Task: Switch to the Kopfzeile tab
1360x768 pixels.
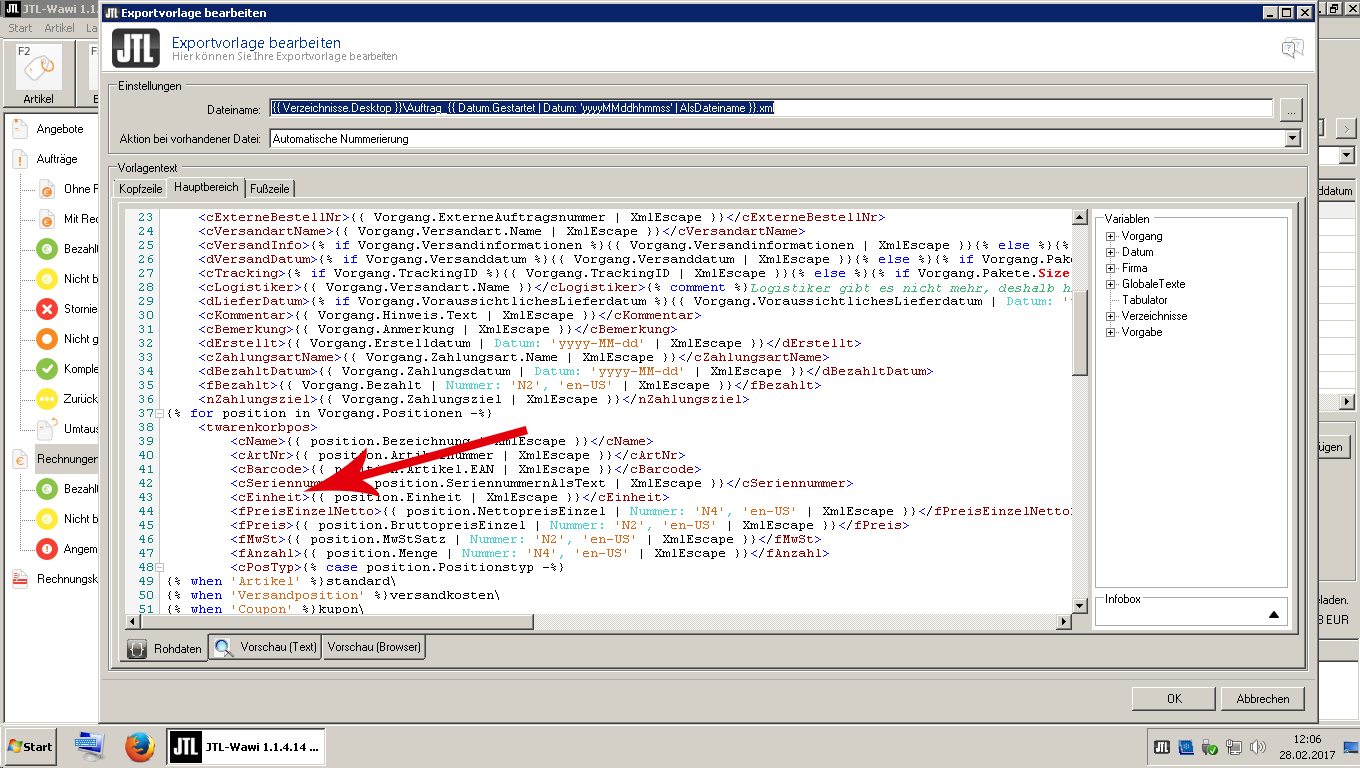Action: pos(140,188)
